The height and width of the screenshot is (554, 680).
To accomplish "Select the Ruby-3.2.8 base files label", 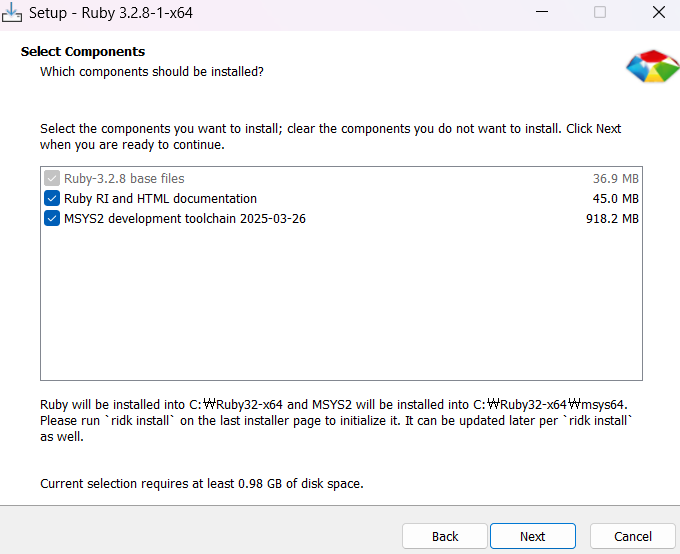I will pyautogui.click(x=124, y=179).
